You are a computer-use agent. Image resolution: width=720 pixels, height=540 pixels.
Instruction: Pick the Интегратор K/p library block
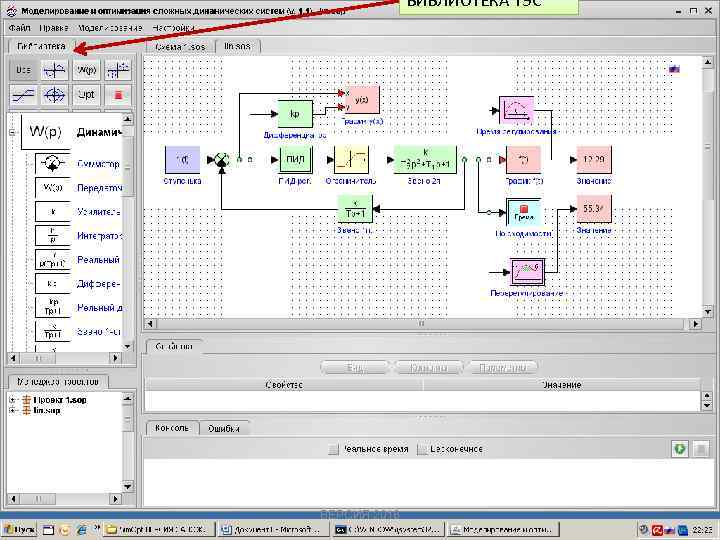point(52,236)
